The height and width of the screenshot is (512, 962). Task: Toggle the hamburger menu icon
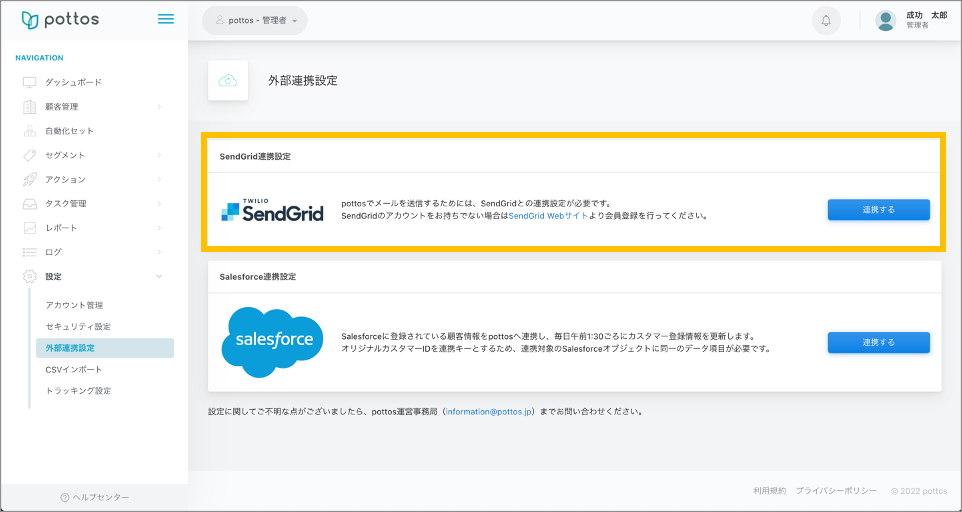(166, 19)
